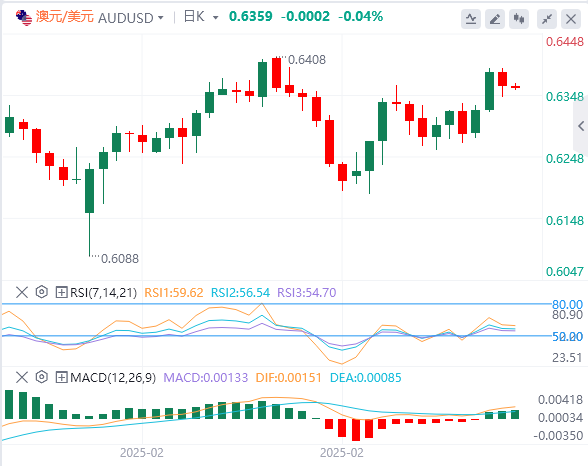Click the last candlestick on the chart
Viewport: 588px width, 466px height.
click(x=516, y=87)
